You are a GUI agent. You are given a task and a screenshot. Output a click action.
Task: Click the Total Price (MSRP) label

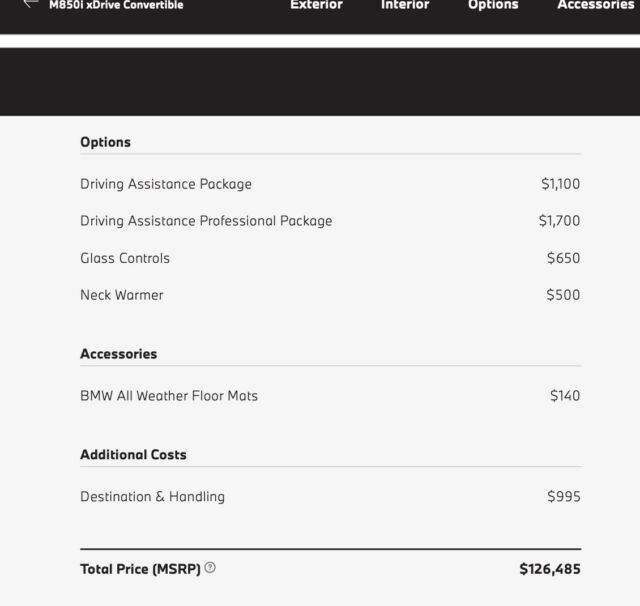click(x=140, y=569)
